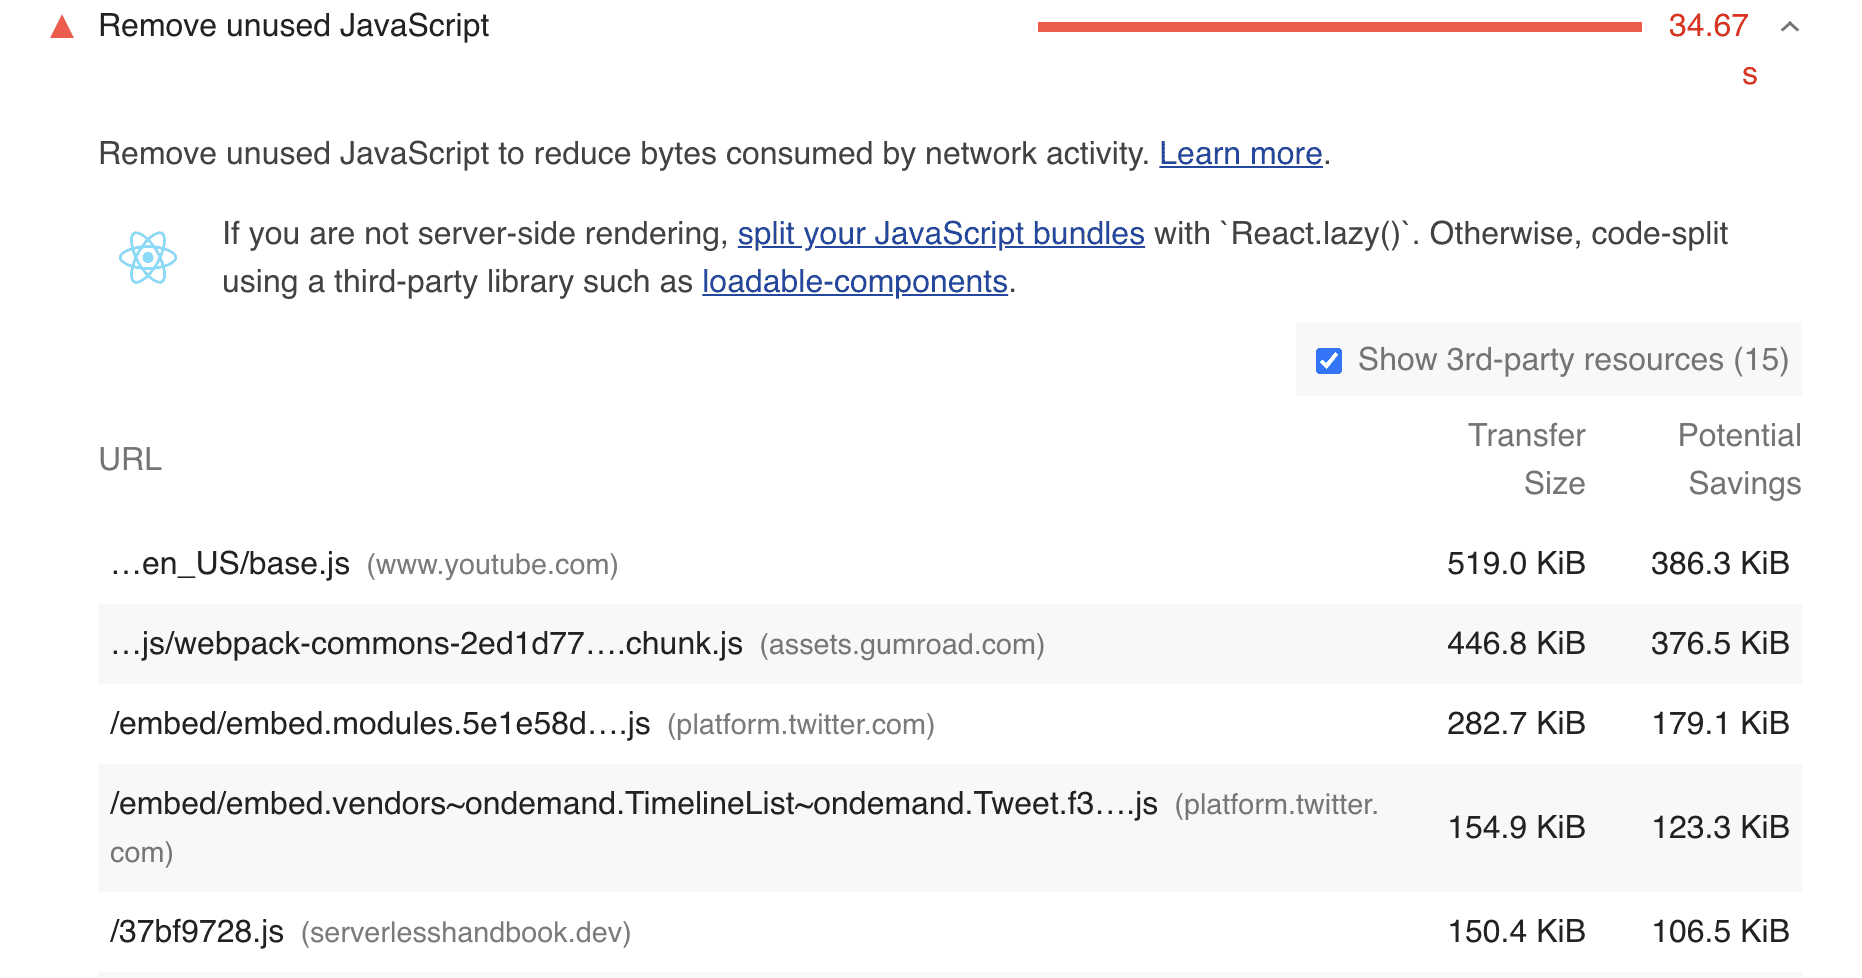Click the URL column header
The height and width of the screenshot is (978, 1862).
point(130,460)
